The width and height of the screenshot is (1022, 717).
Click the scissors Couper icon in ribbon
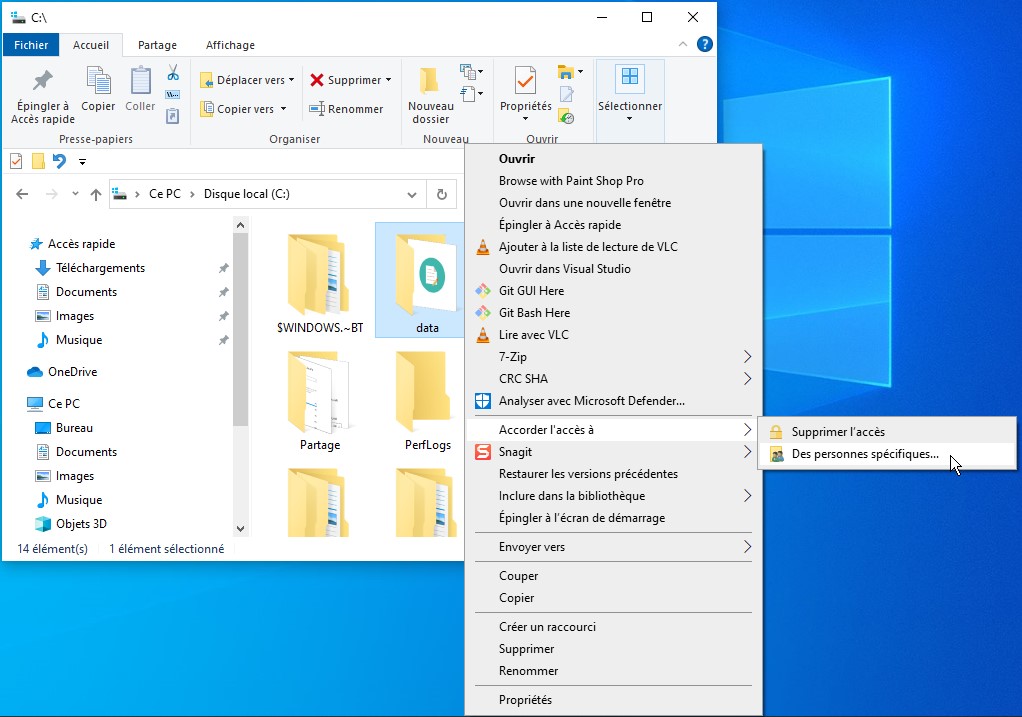click(172, 73)
